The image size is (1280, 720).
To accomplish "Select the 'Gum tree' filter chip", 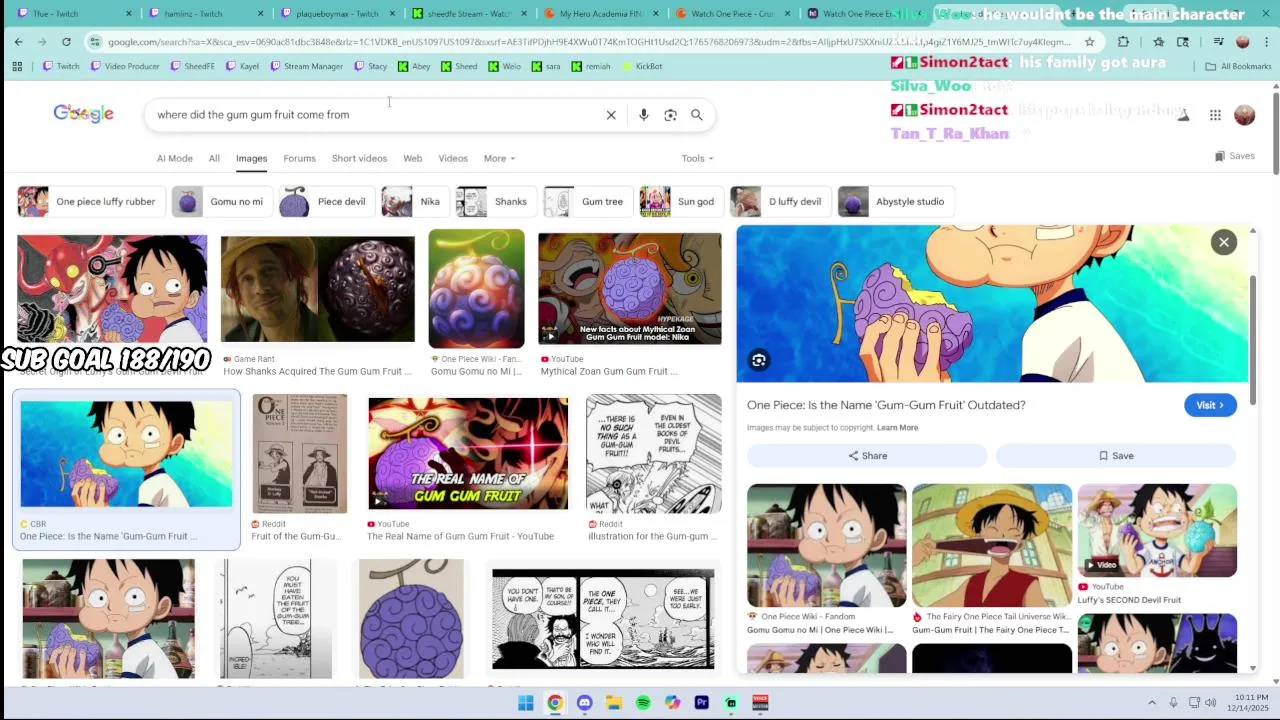I will click(588, 201).
